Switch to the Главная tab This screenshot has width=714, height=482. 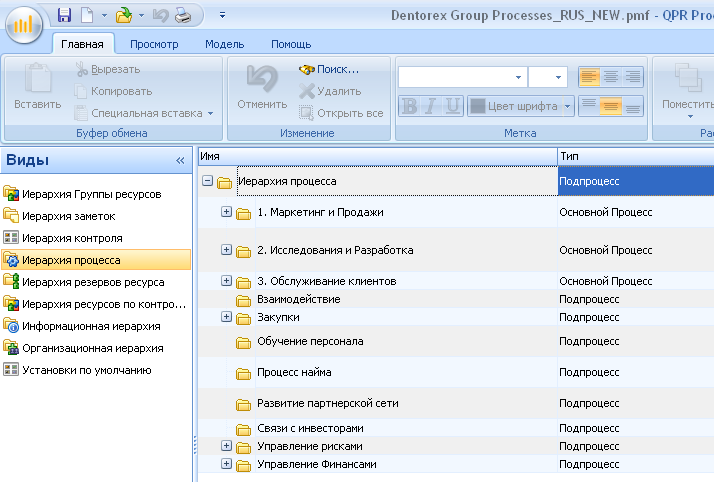click(x=82, y=44)
